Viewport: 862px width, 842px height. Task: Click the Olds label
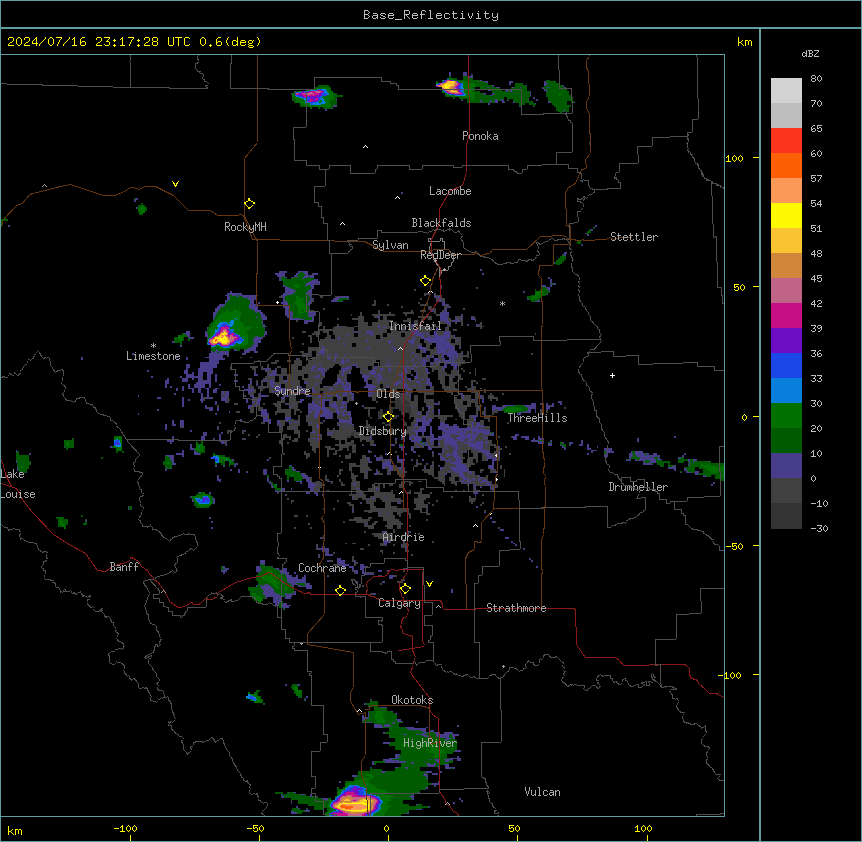tap(388, 394)
